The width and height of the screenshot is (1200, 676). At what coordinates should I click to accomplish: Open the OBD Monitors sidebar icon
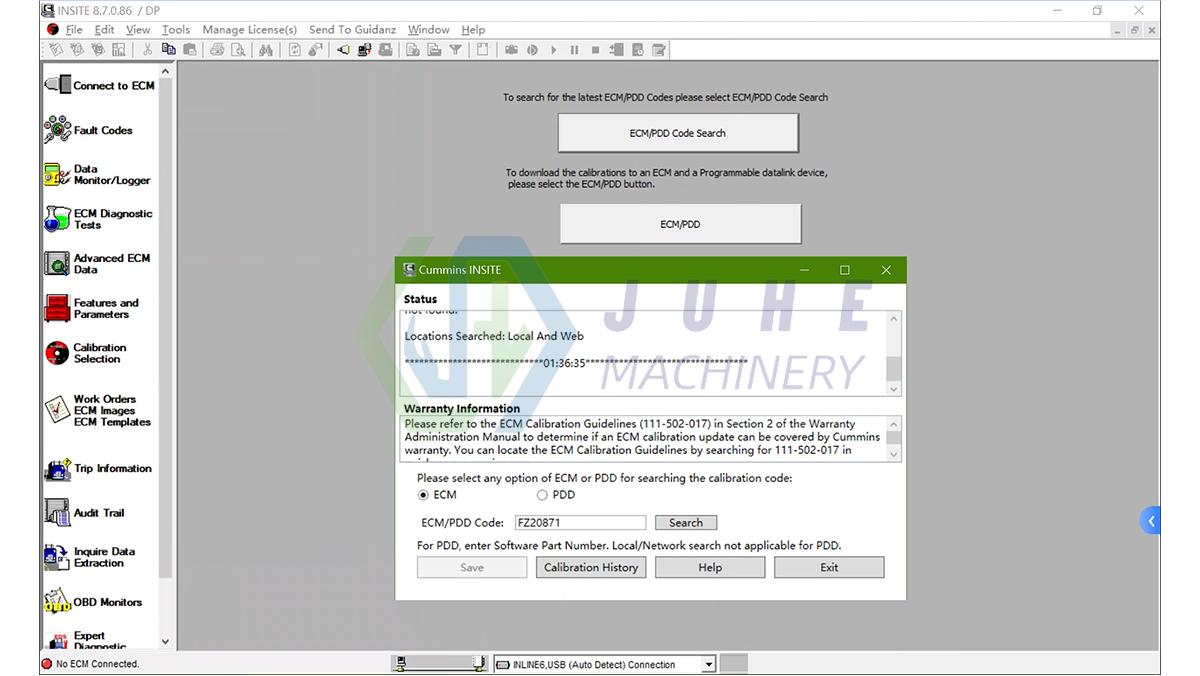pos(57,602)
